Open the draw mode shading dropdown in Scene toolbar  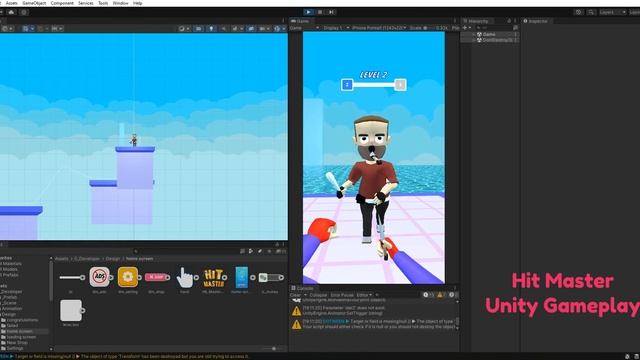183,29
